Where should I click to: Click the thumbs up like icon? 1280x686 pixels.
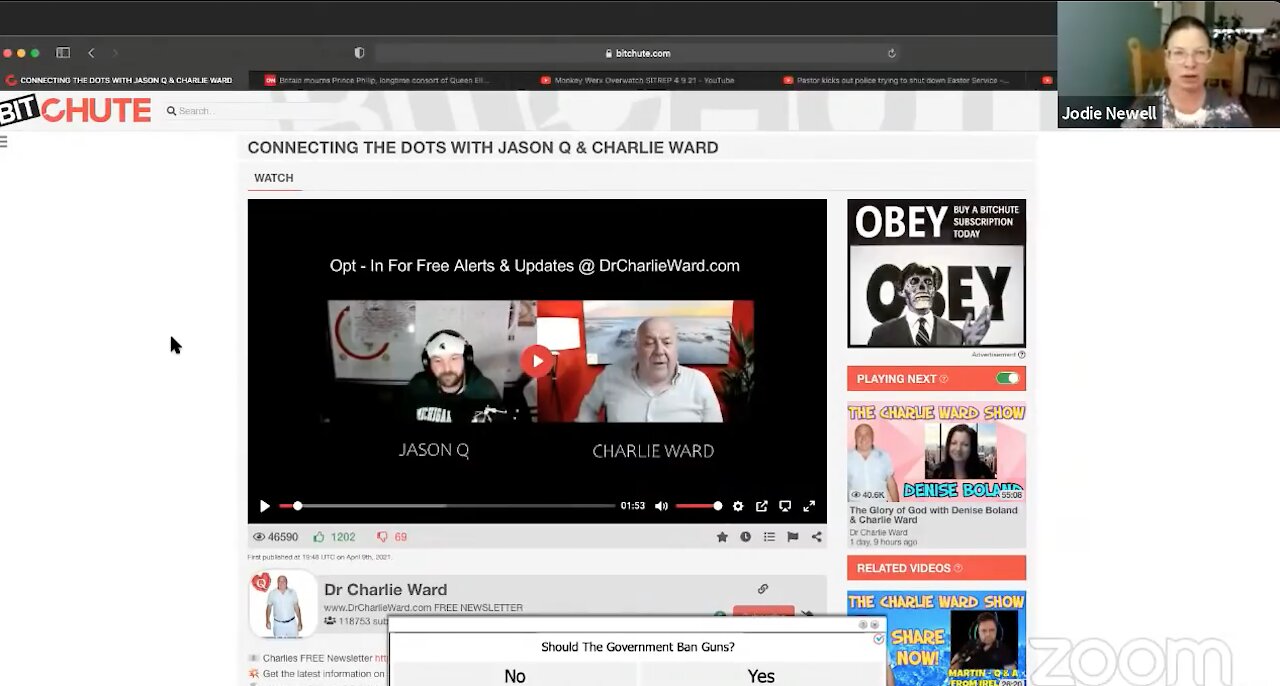click(x=319, y=537)
